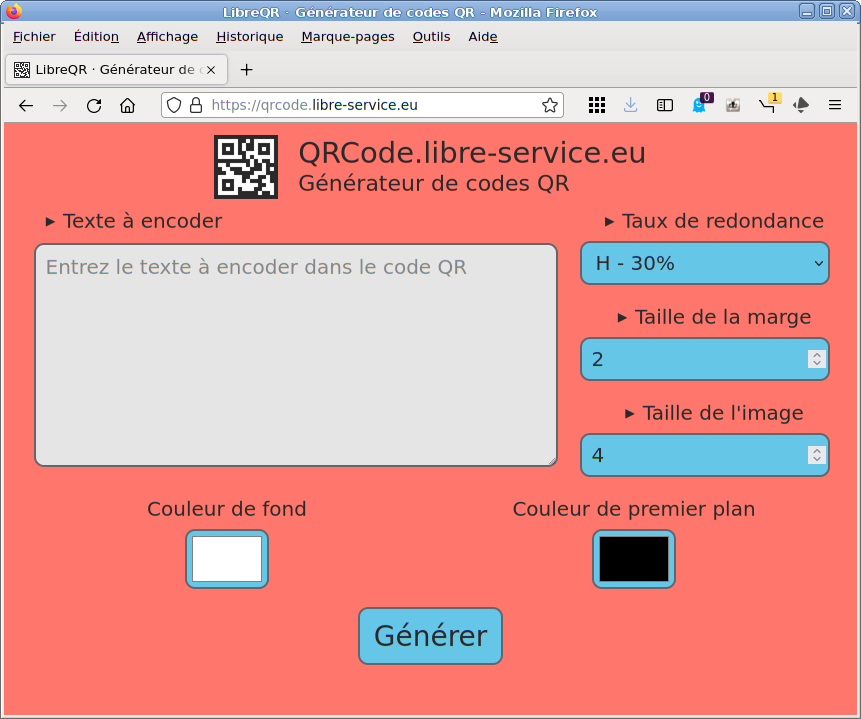Click the 'QRCode.libre-service.eu' heading

(x=472, y=153)
